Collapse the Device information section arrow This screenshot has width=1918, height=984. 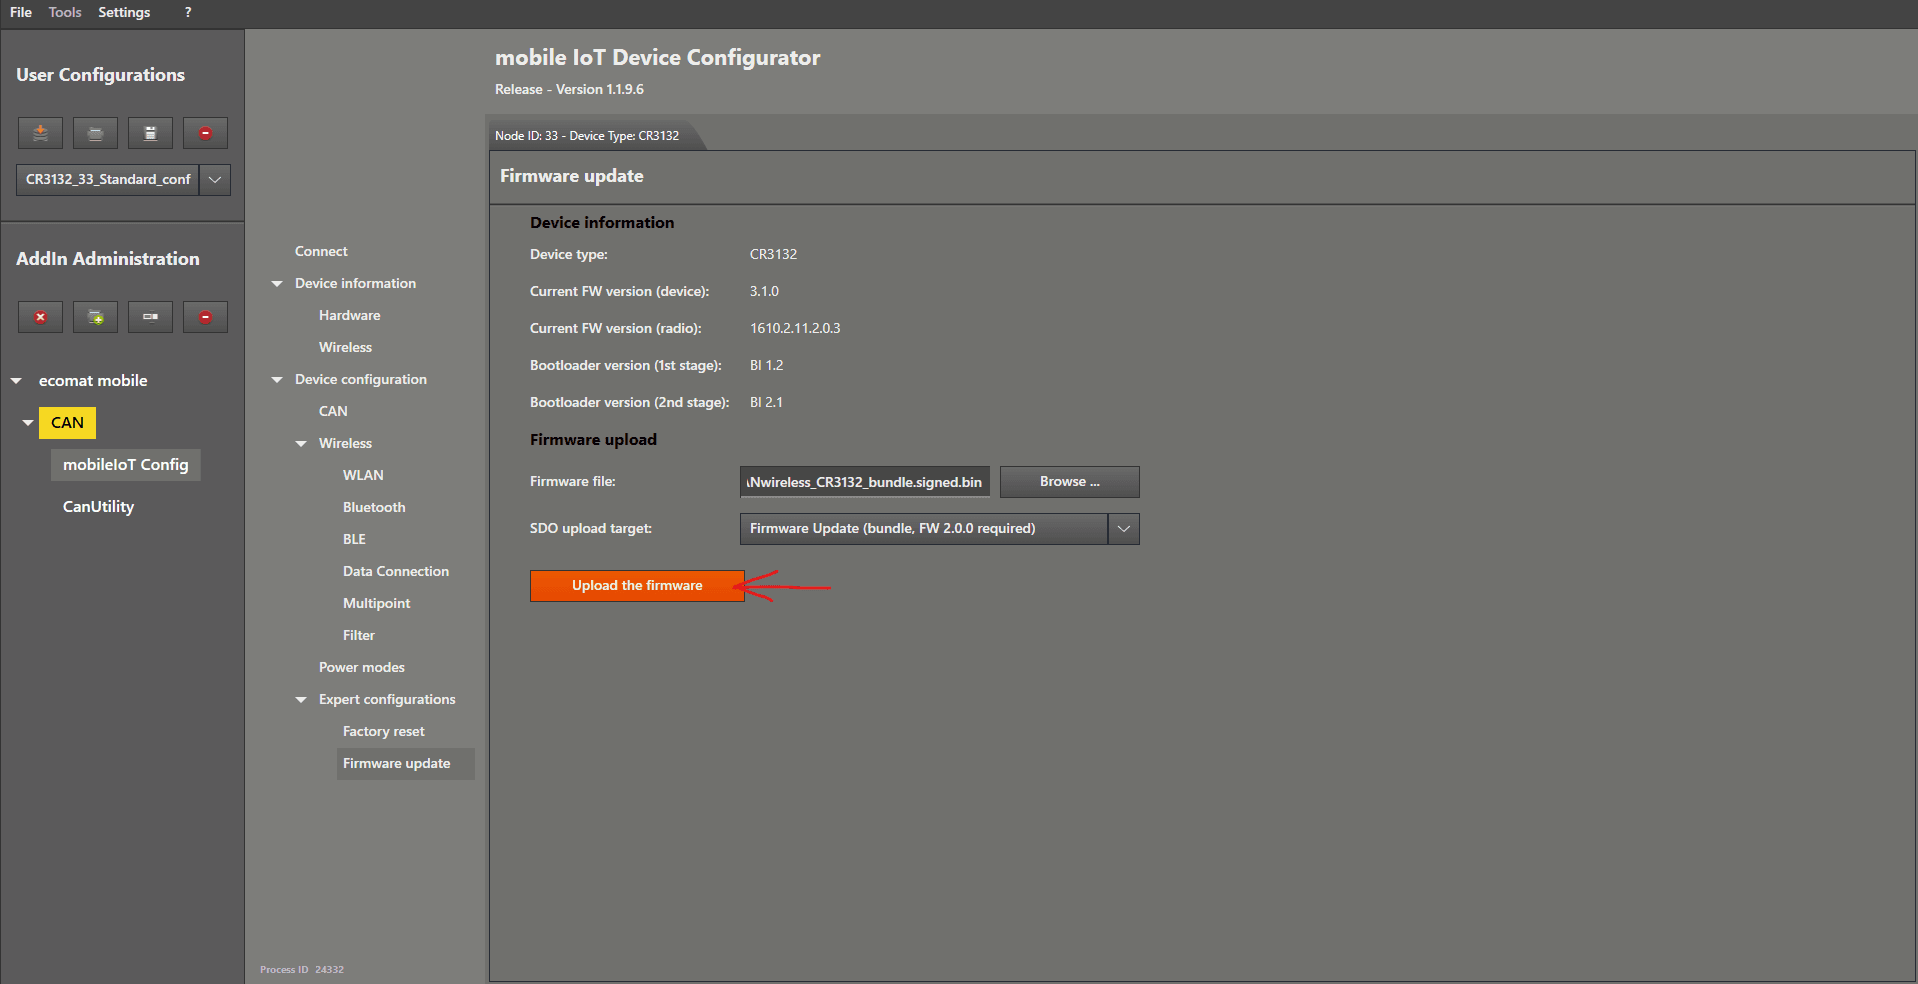[x=277, y=284]
